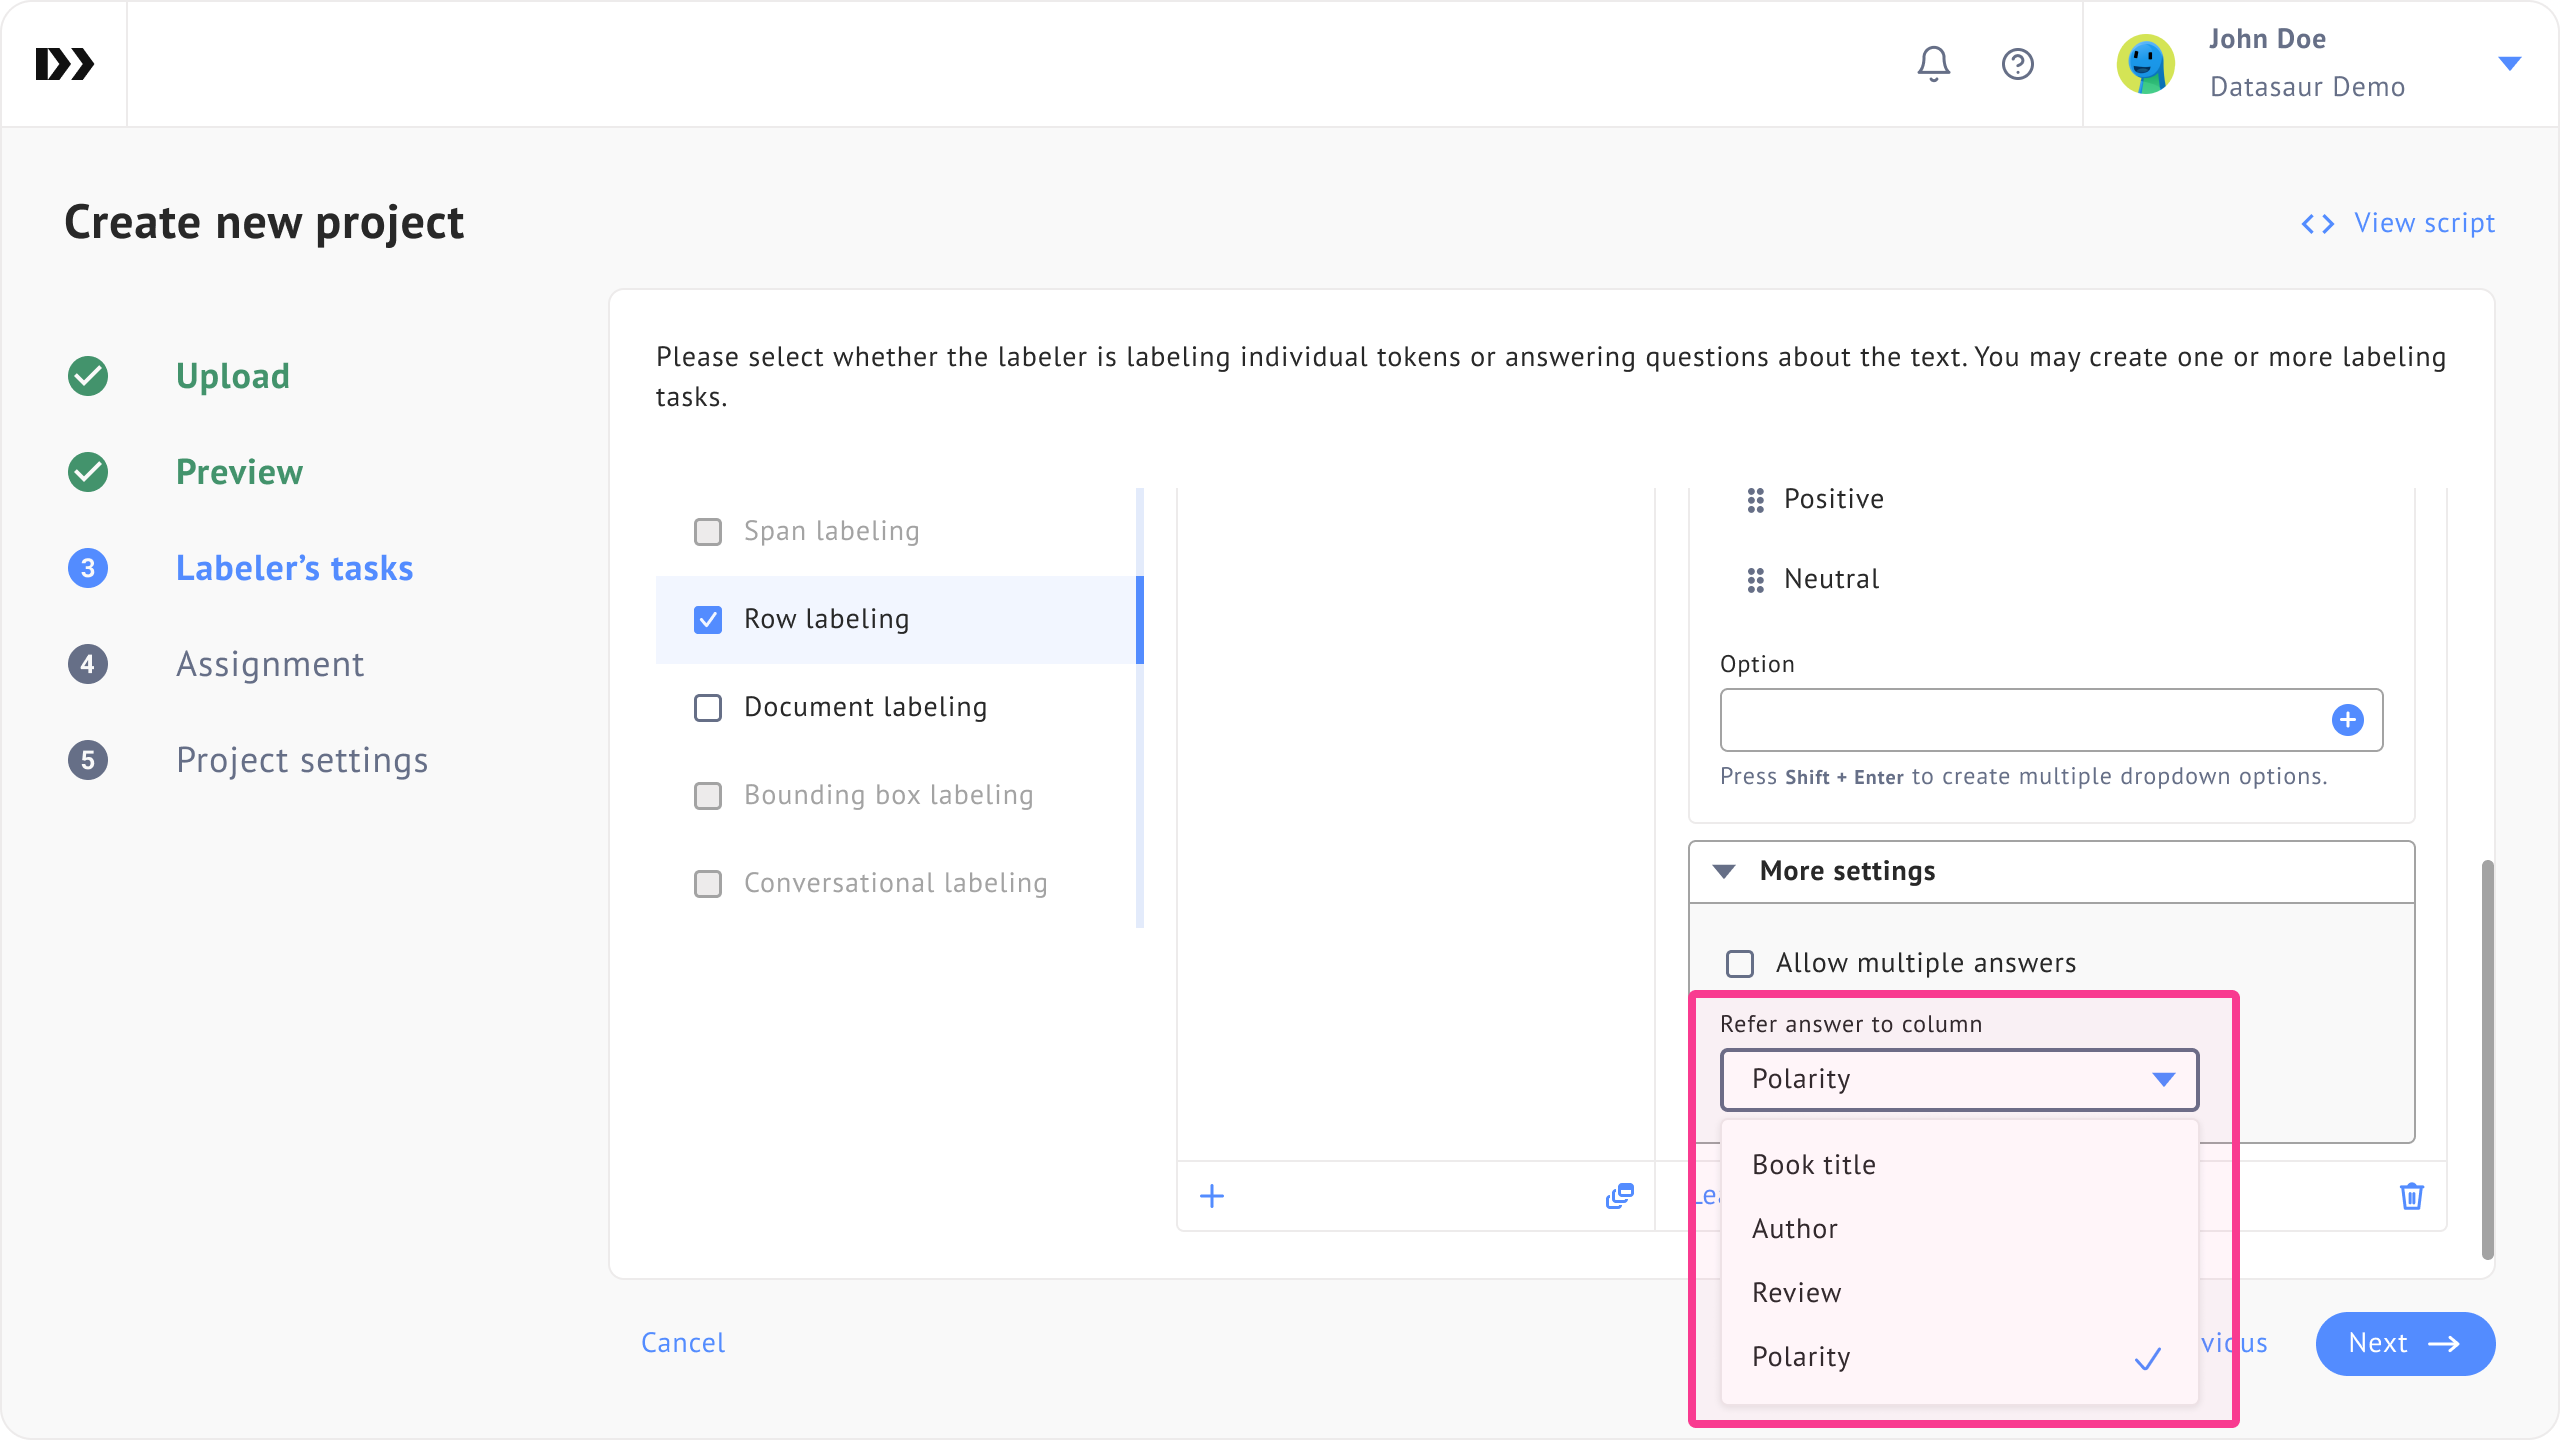This screenshot has width=2560, height=1440.
Task: Grab the drag handle beside Positive
Action: [1755, 500]
